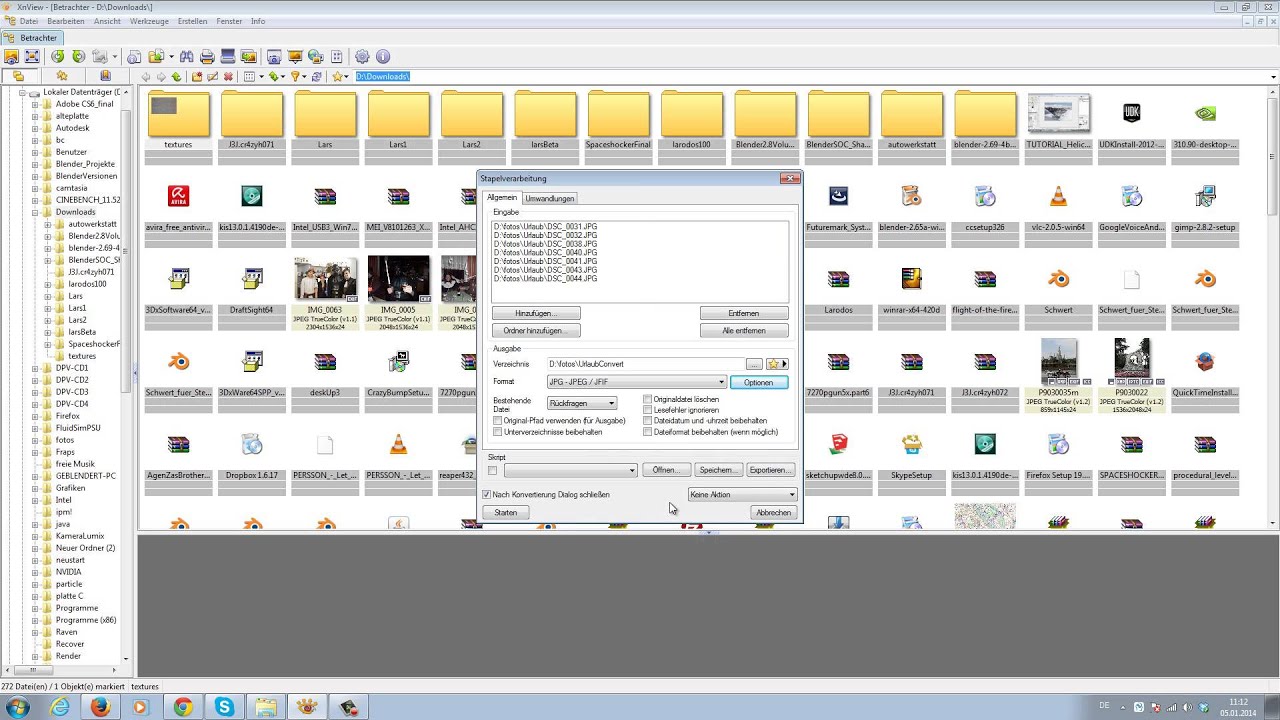This screenshot has height=720, width=1280.
Task: Expand the Programme (x86) tree folder
Action: (x=34, y=620)
